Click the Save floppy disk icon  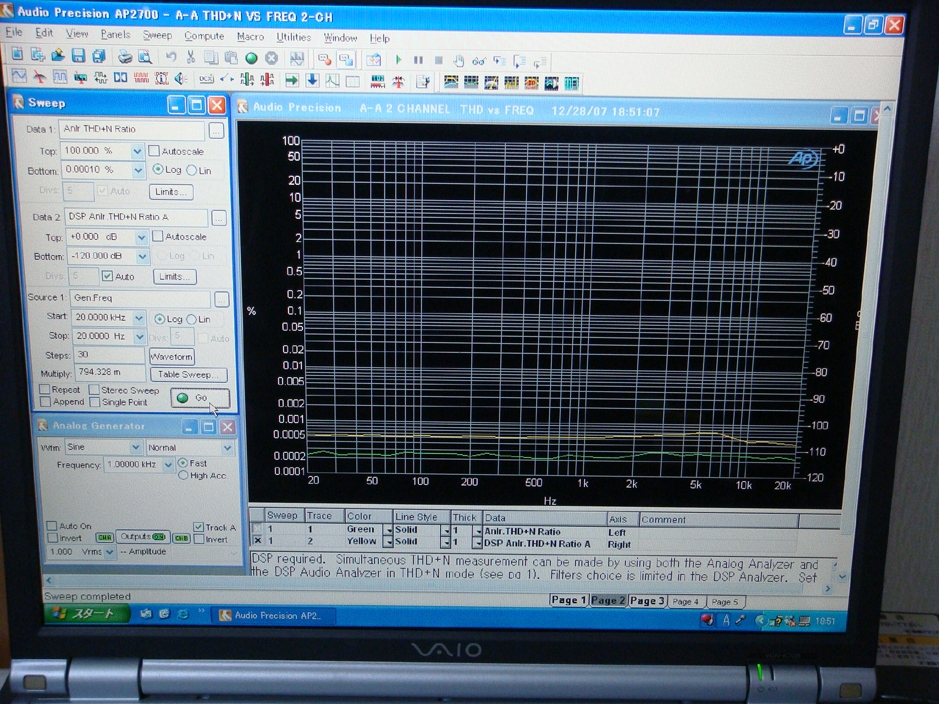coord(78,56)
